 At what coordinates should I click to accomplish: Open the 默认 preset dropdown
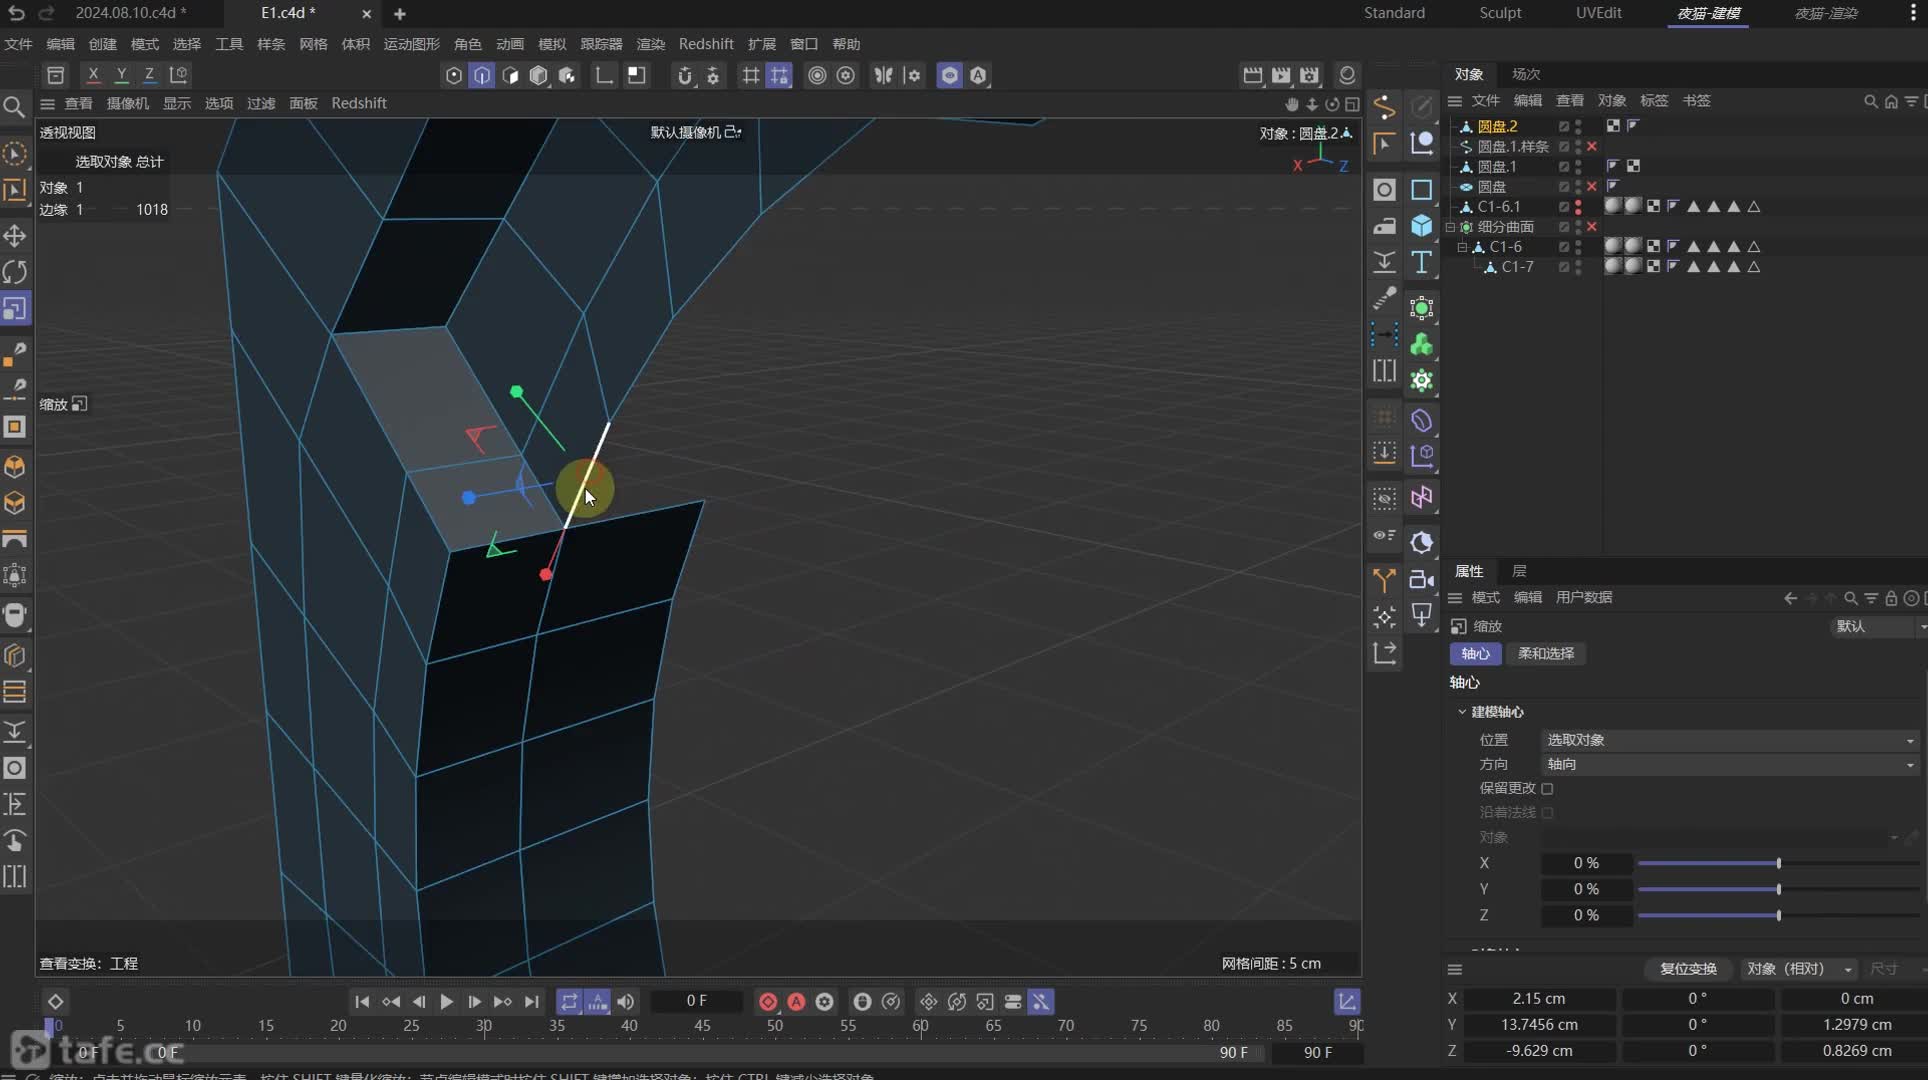click(x=1879, y=626)
